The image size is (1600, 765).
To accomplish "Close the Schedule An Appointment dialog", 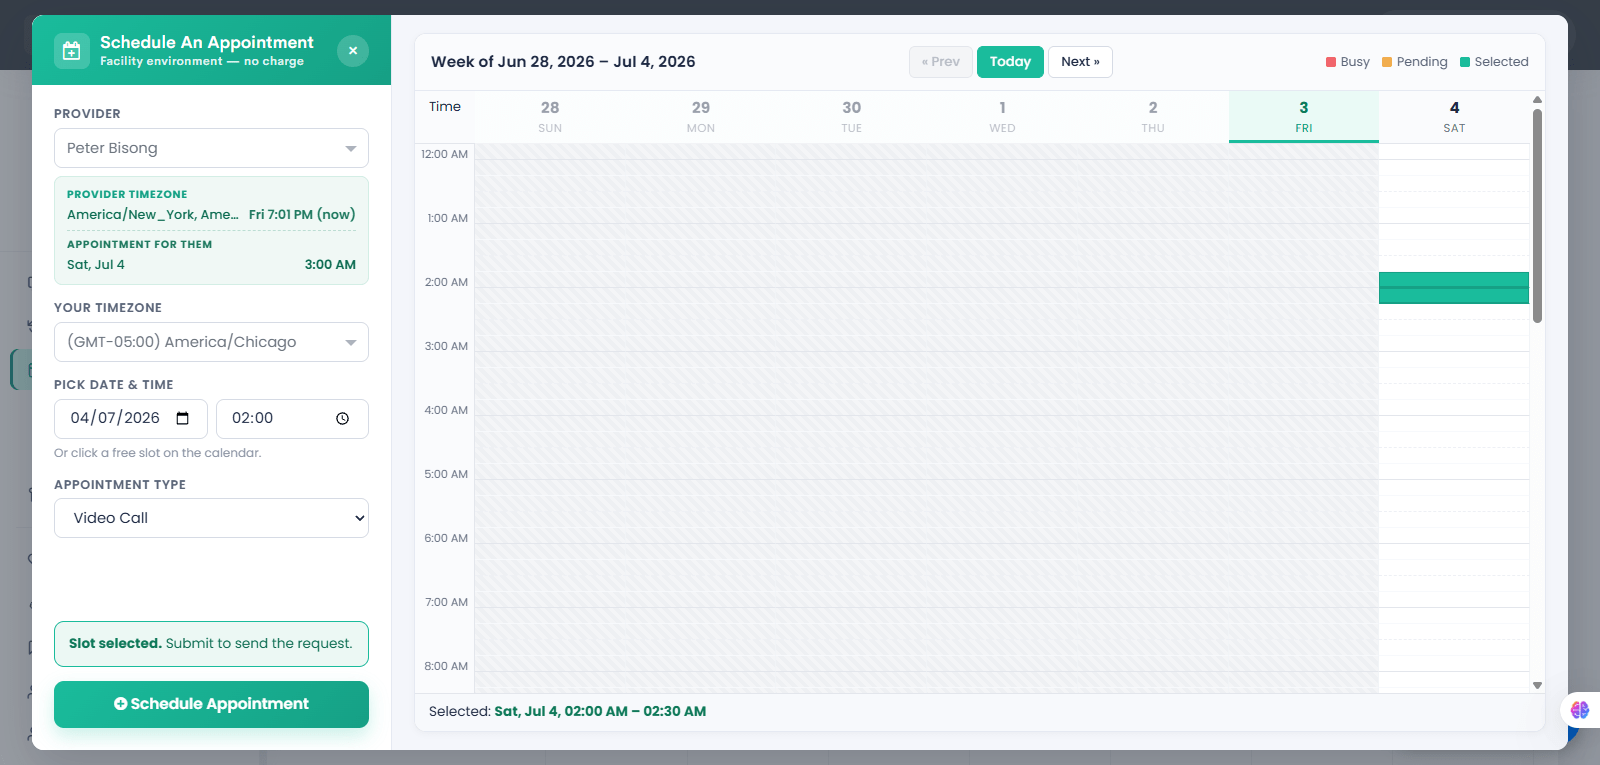I will pos(353,51).
